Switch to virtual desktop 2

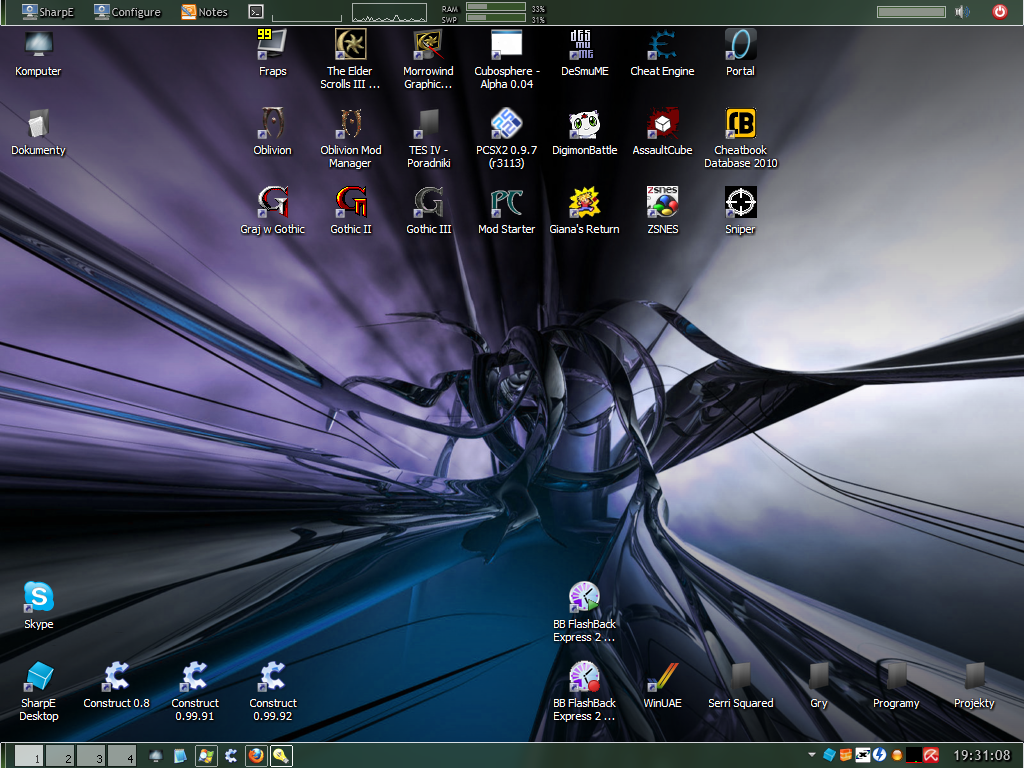(61, 756)
